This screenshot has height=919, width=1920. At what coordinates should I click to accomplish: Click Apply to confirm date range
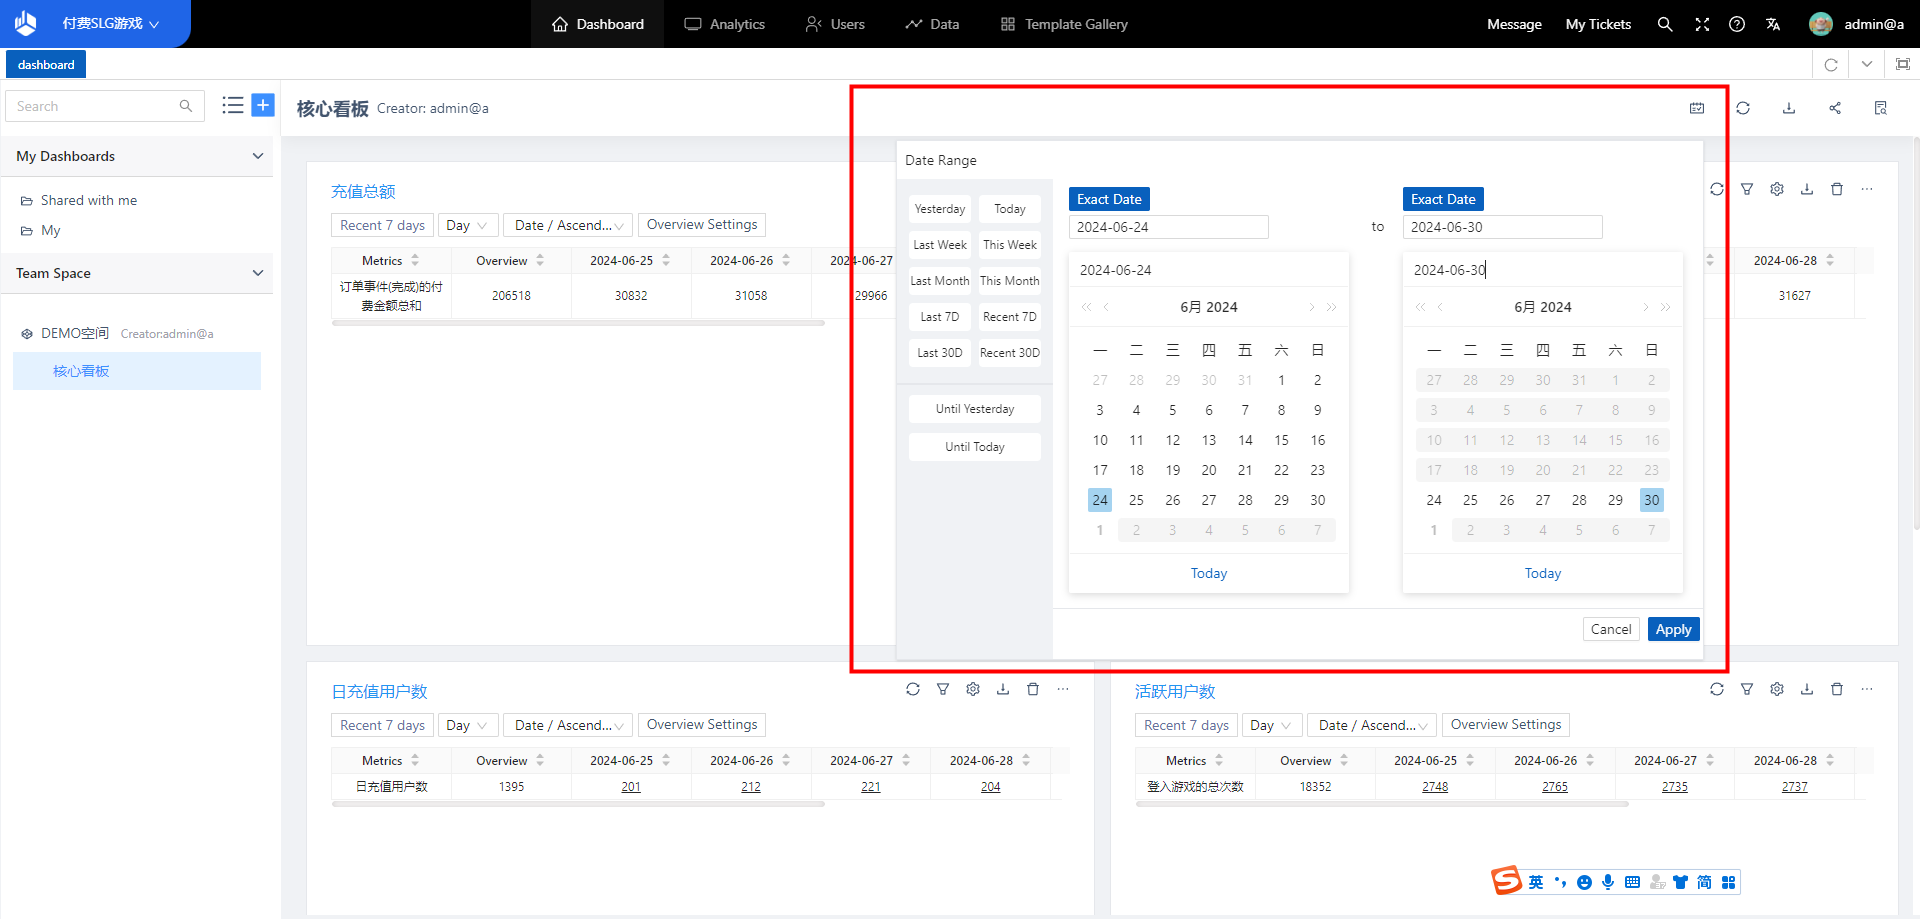coord(1673,629)
